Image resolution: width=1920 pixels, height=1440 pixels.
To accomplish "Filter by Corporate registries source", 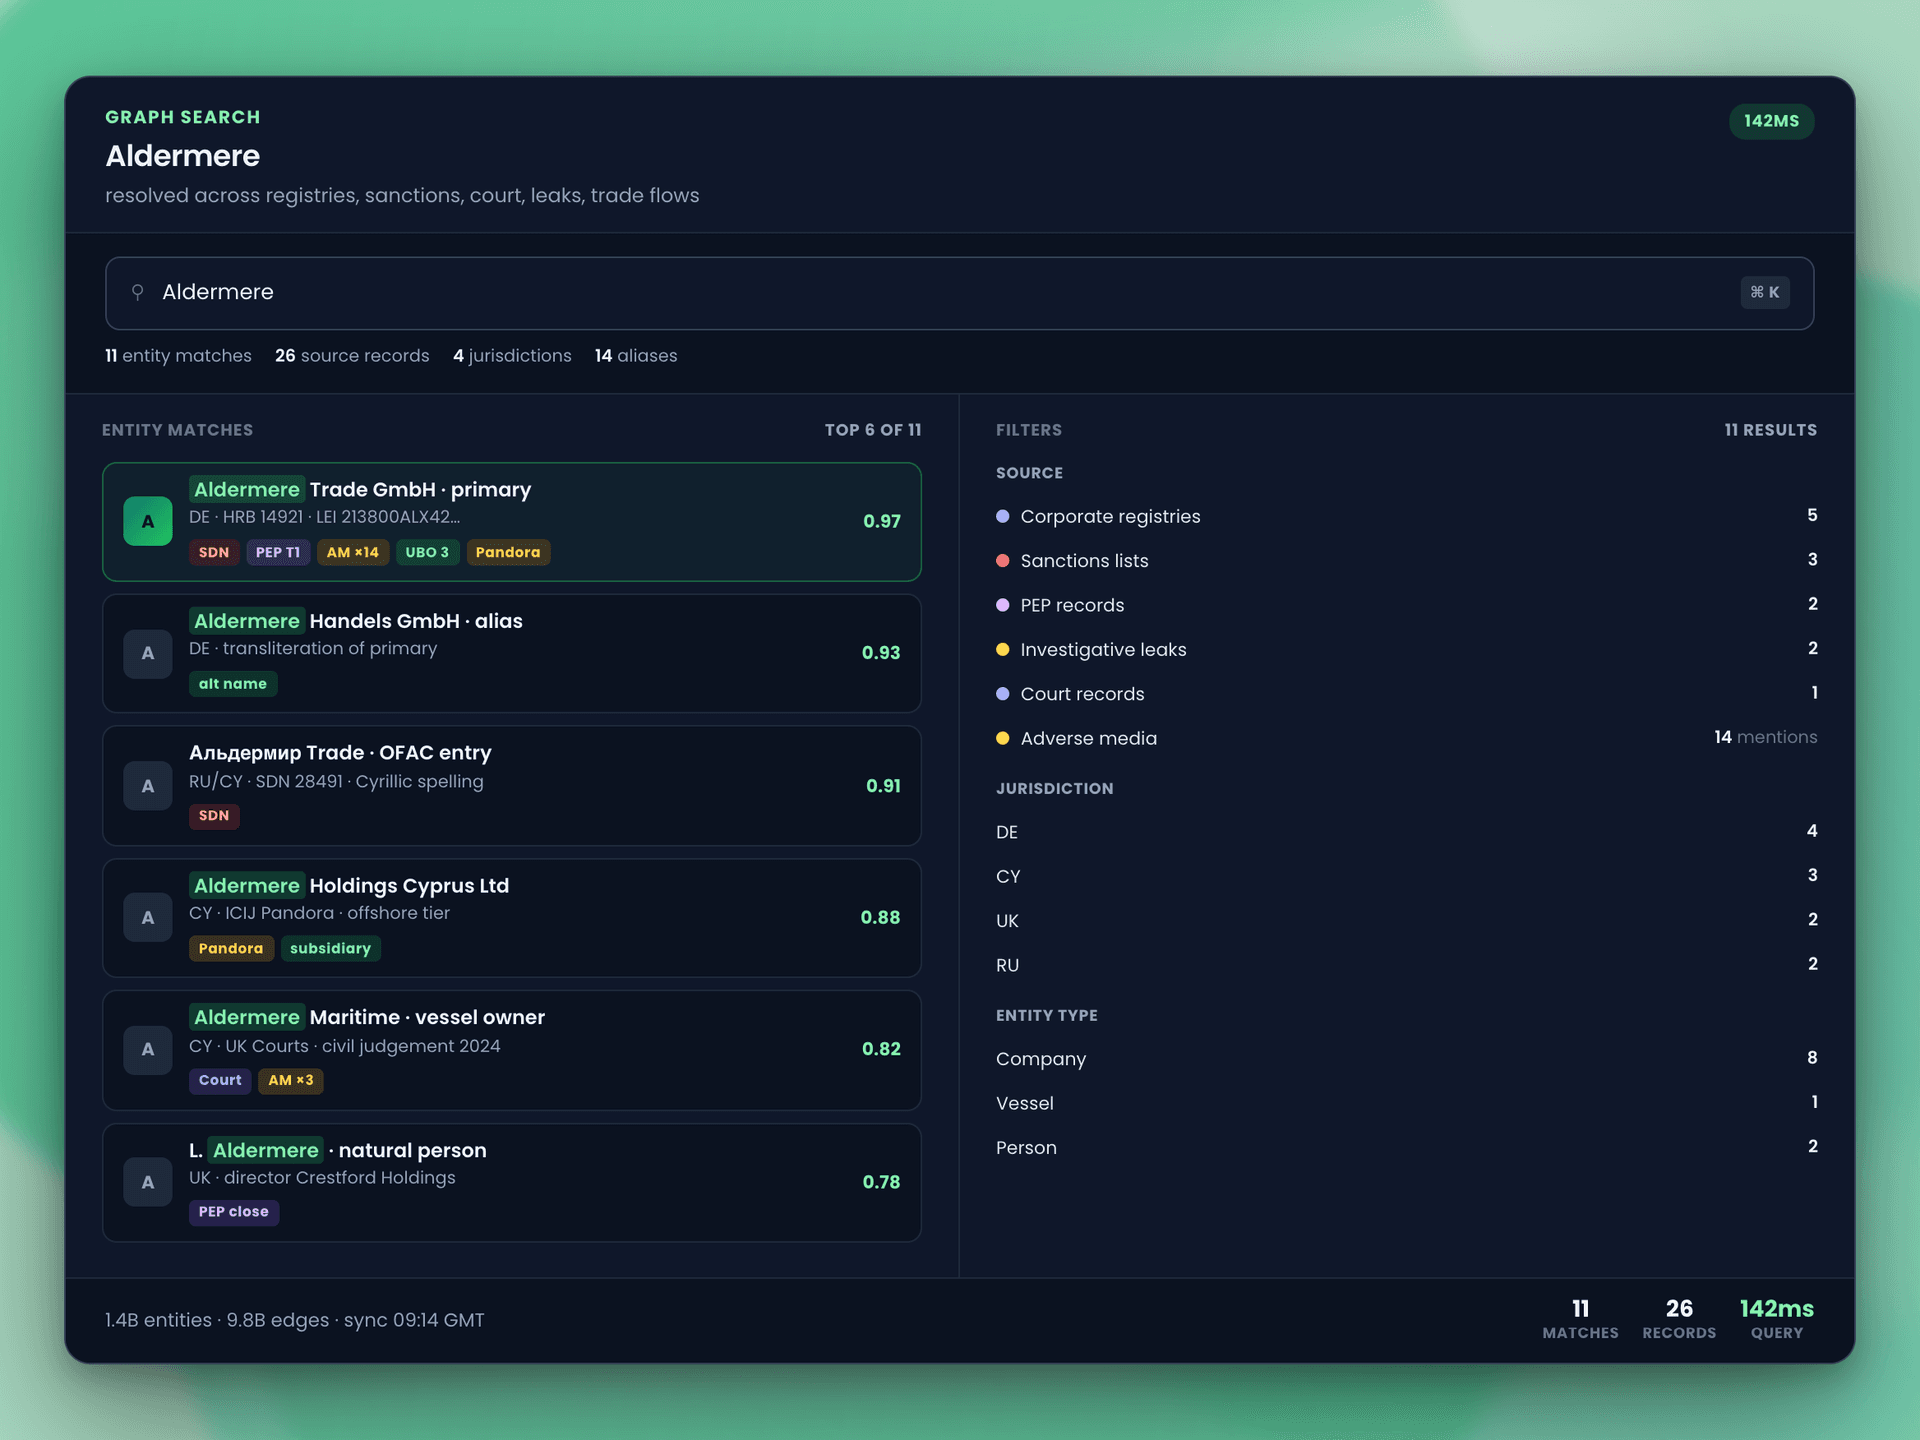I will 1406,516.
